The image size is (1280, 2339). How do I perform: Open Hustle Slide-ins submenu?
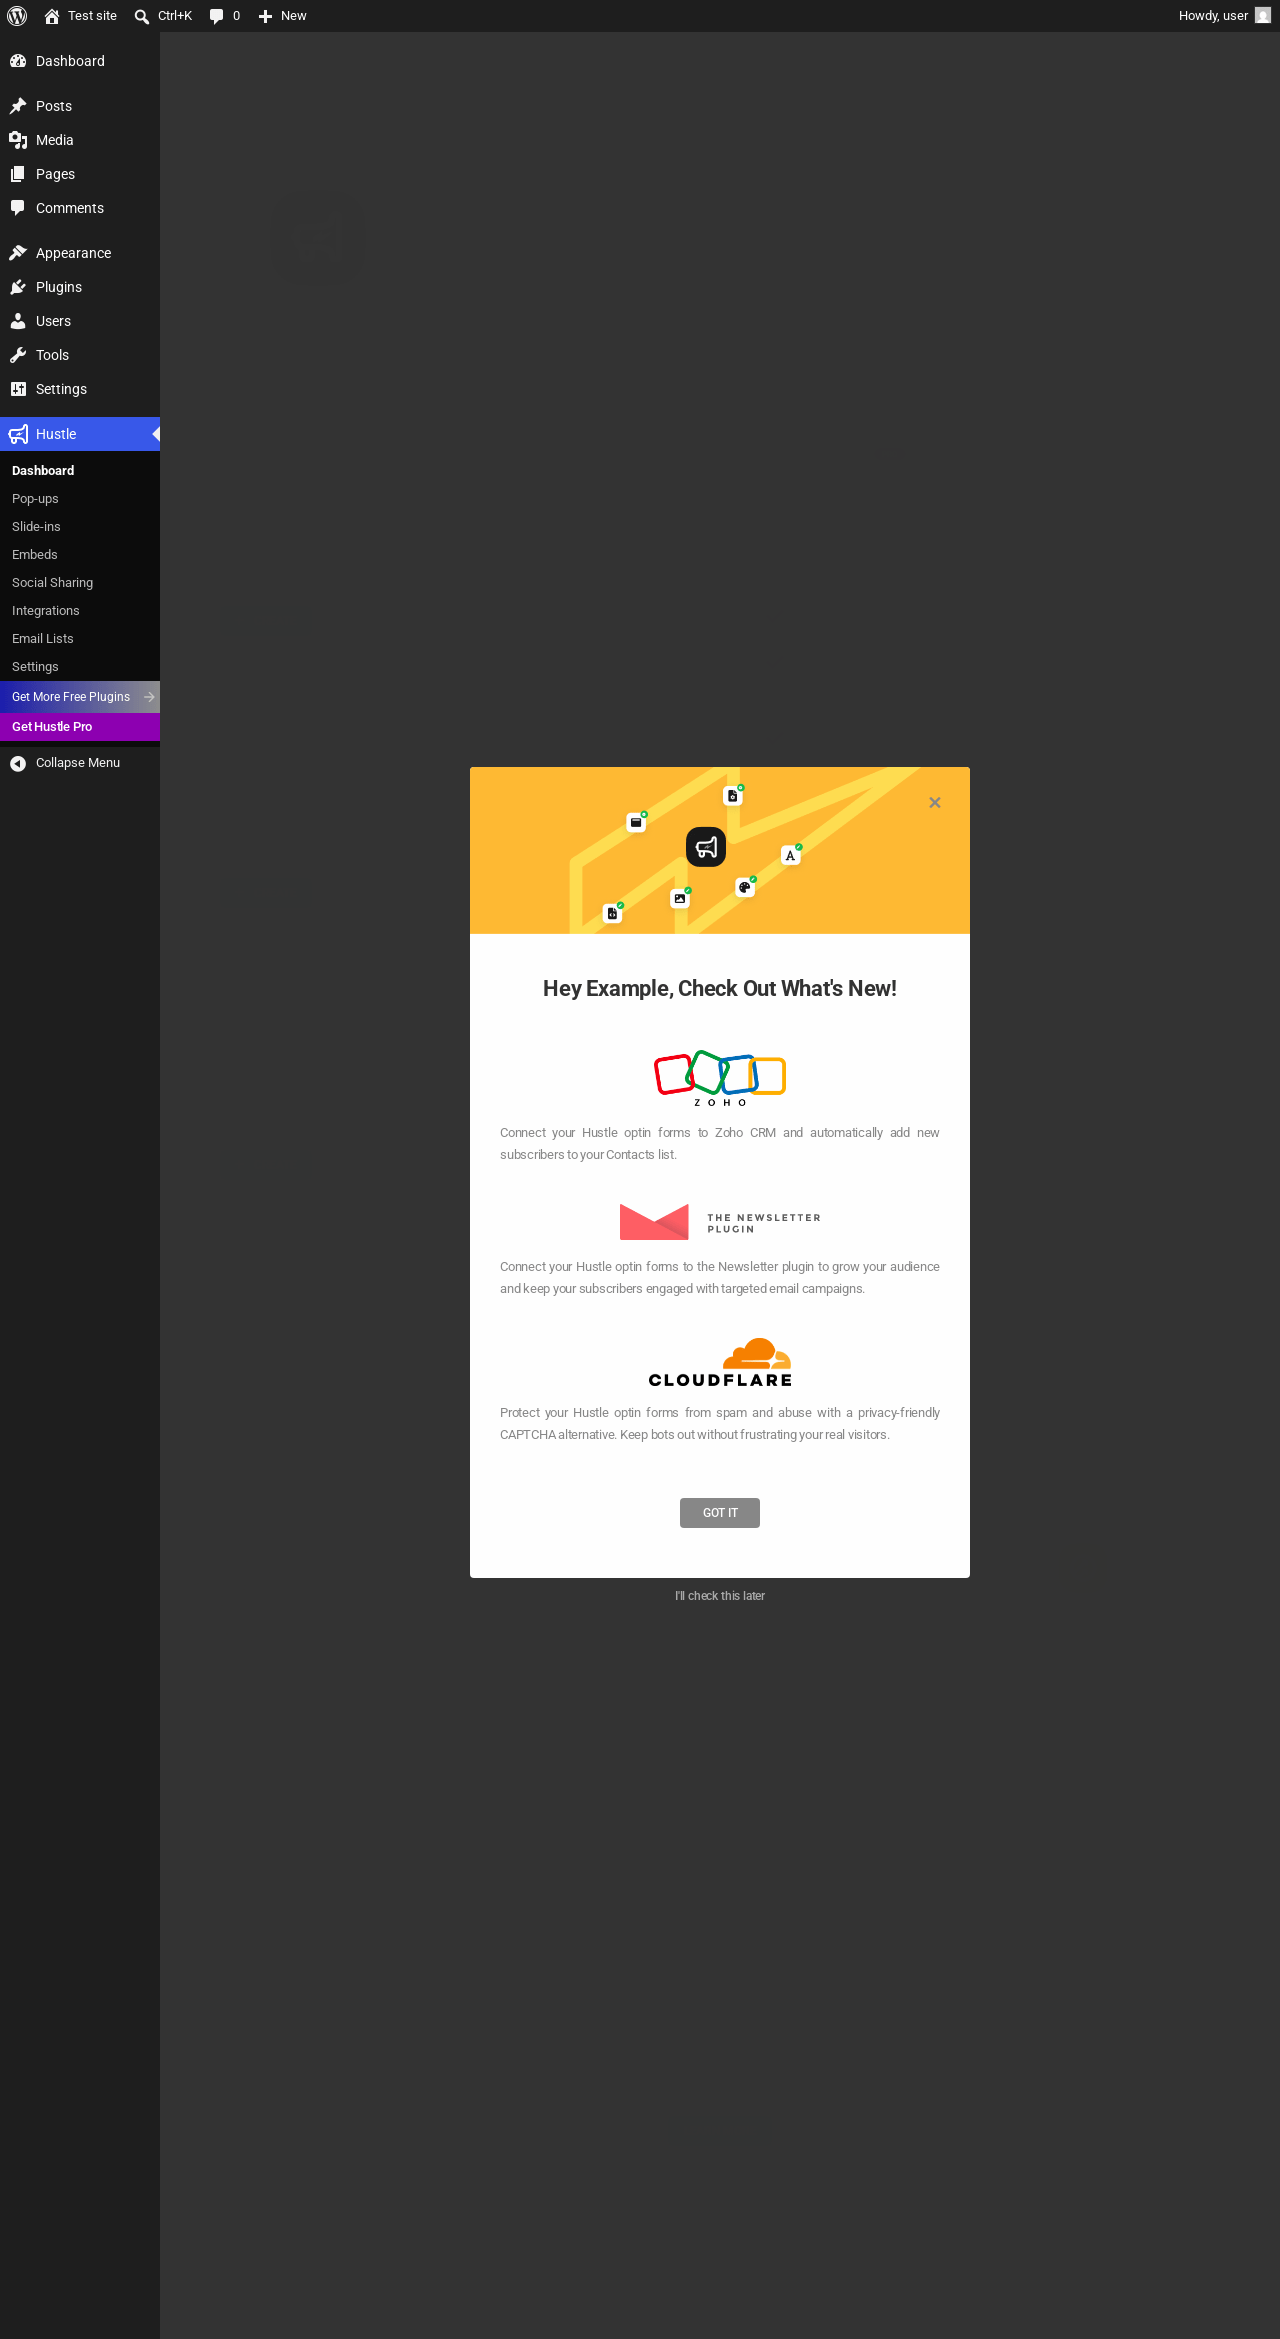80,527
